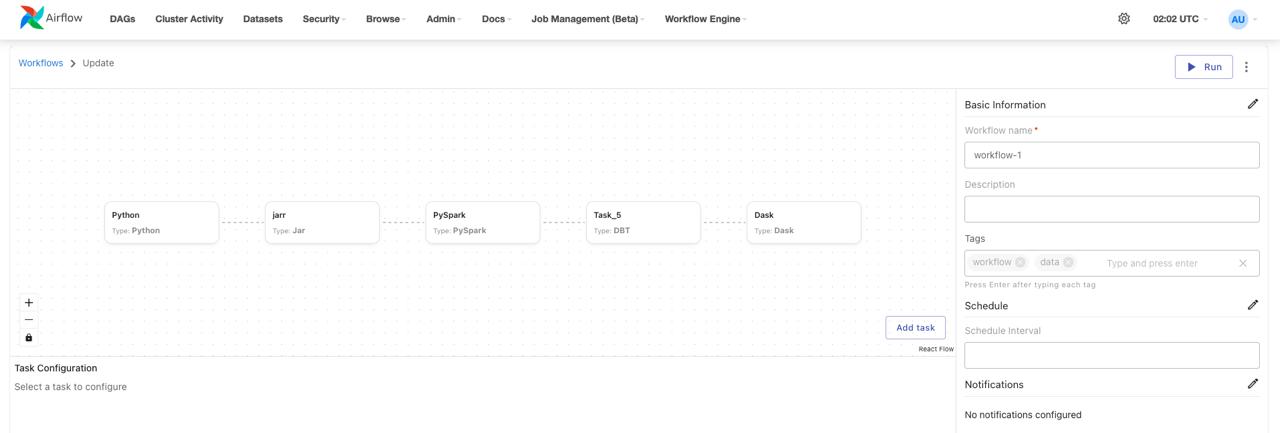Open Cluster Activity menu item
Viewport: 1280px width, 433px height.
(x=189, y=19)
